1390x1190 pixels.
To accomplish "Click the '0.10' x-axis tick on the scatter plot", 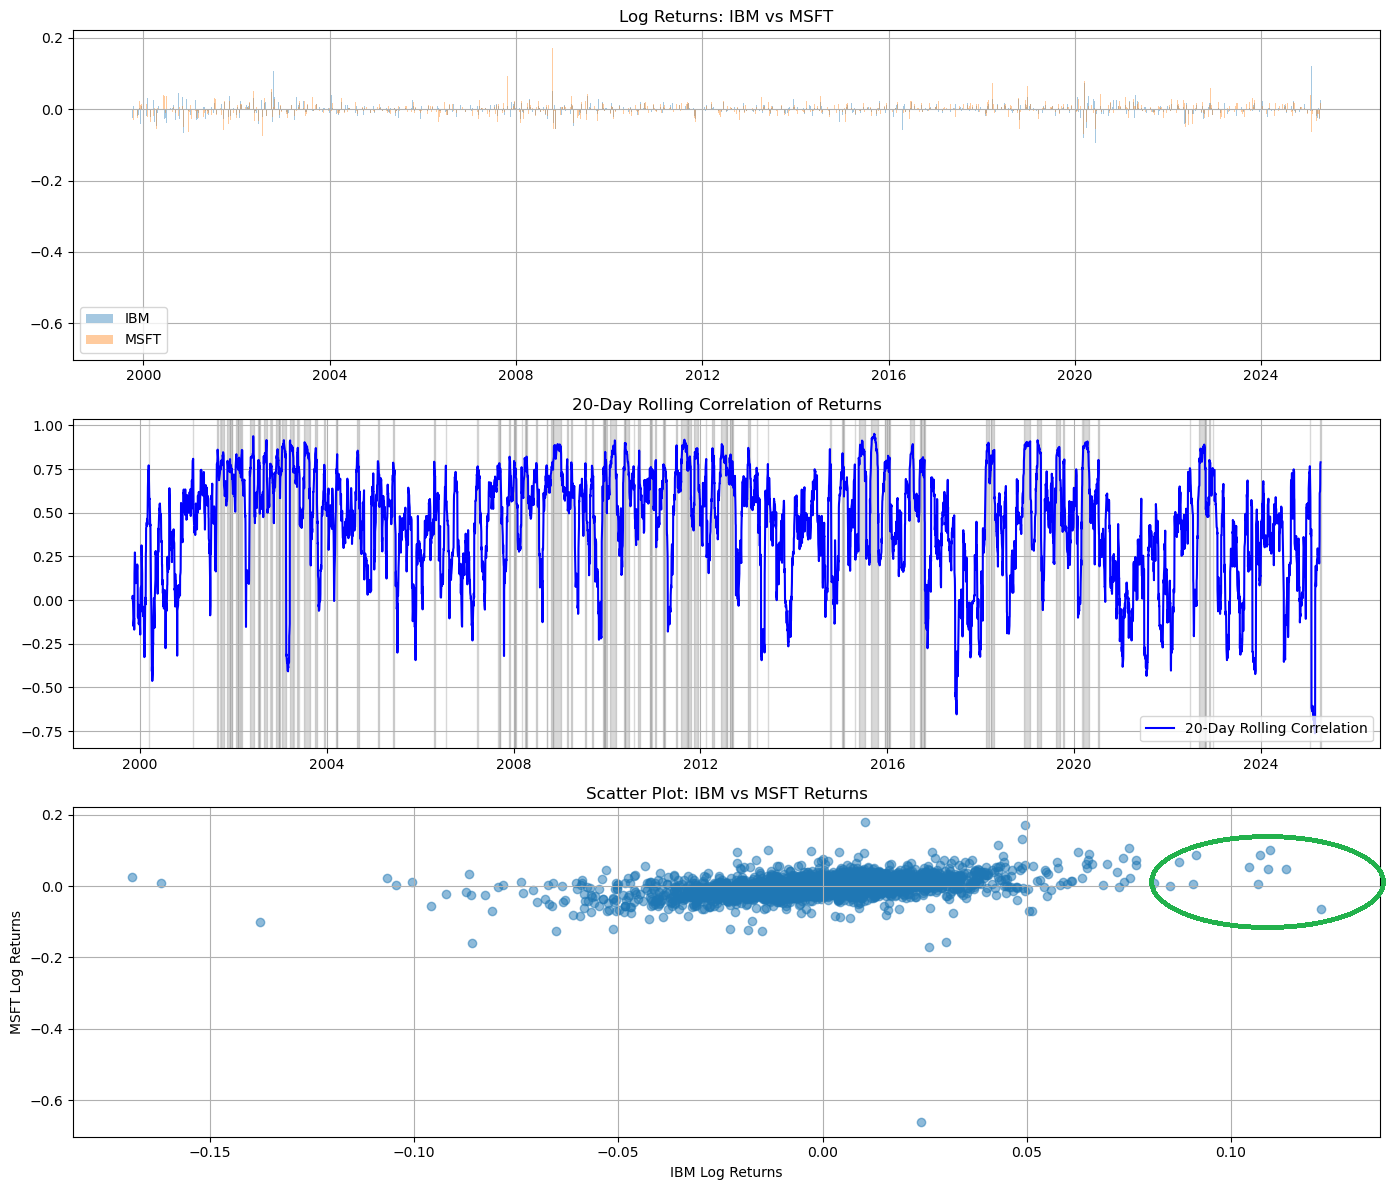I will [x=1230, y=1153].
